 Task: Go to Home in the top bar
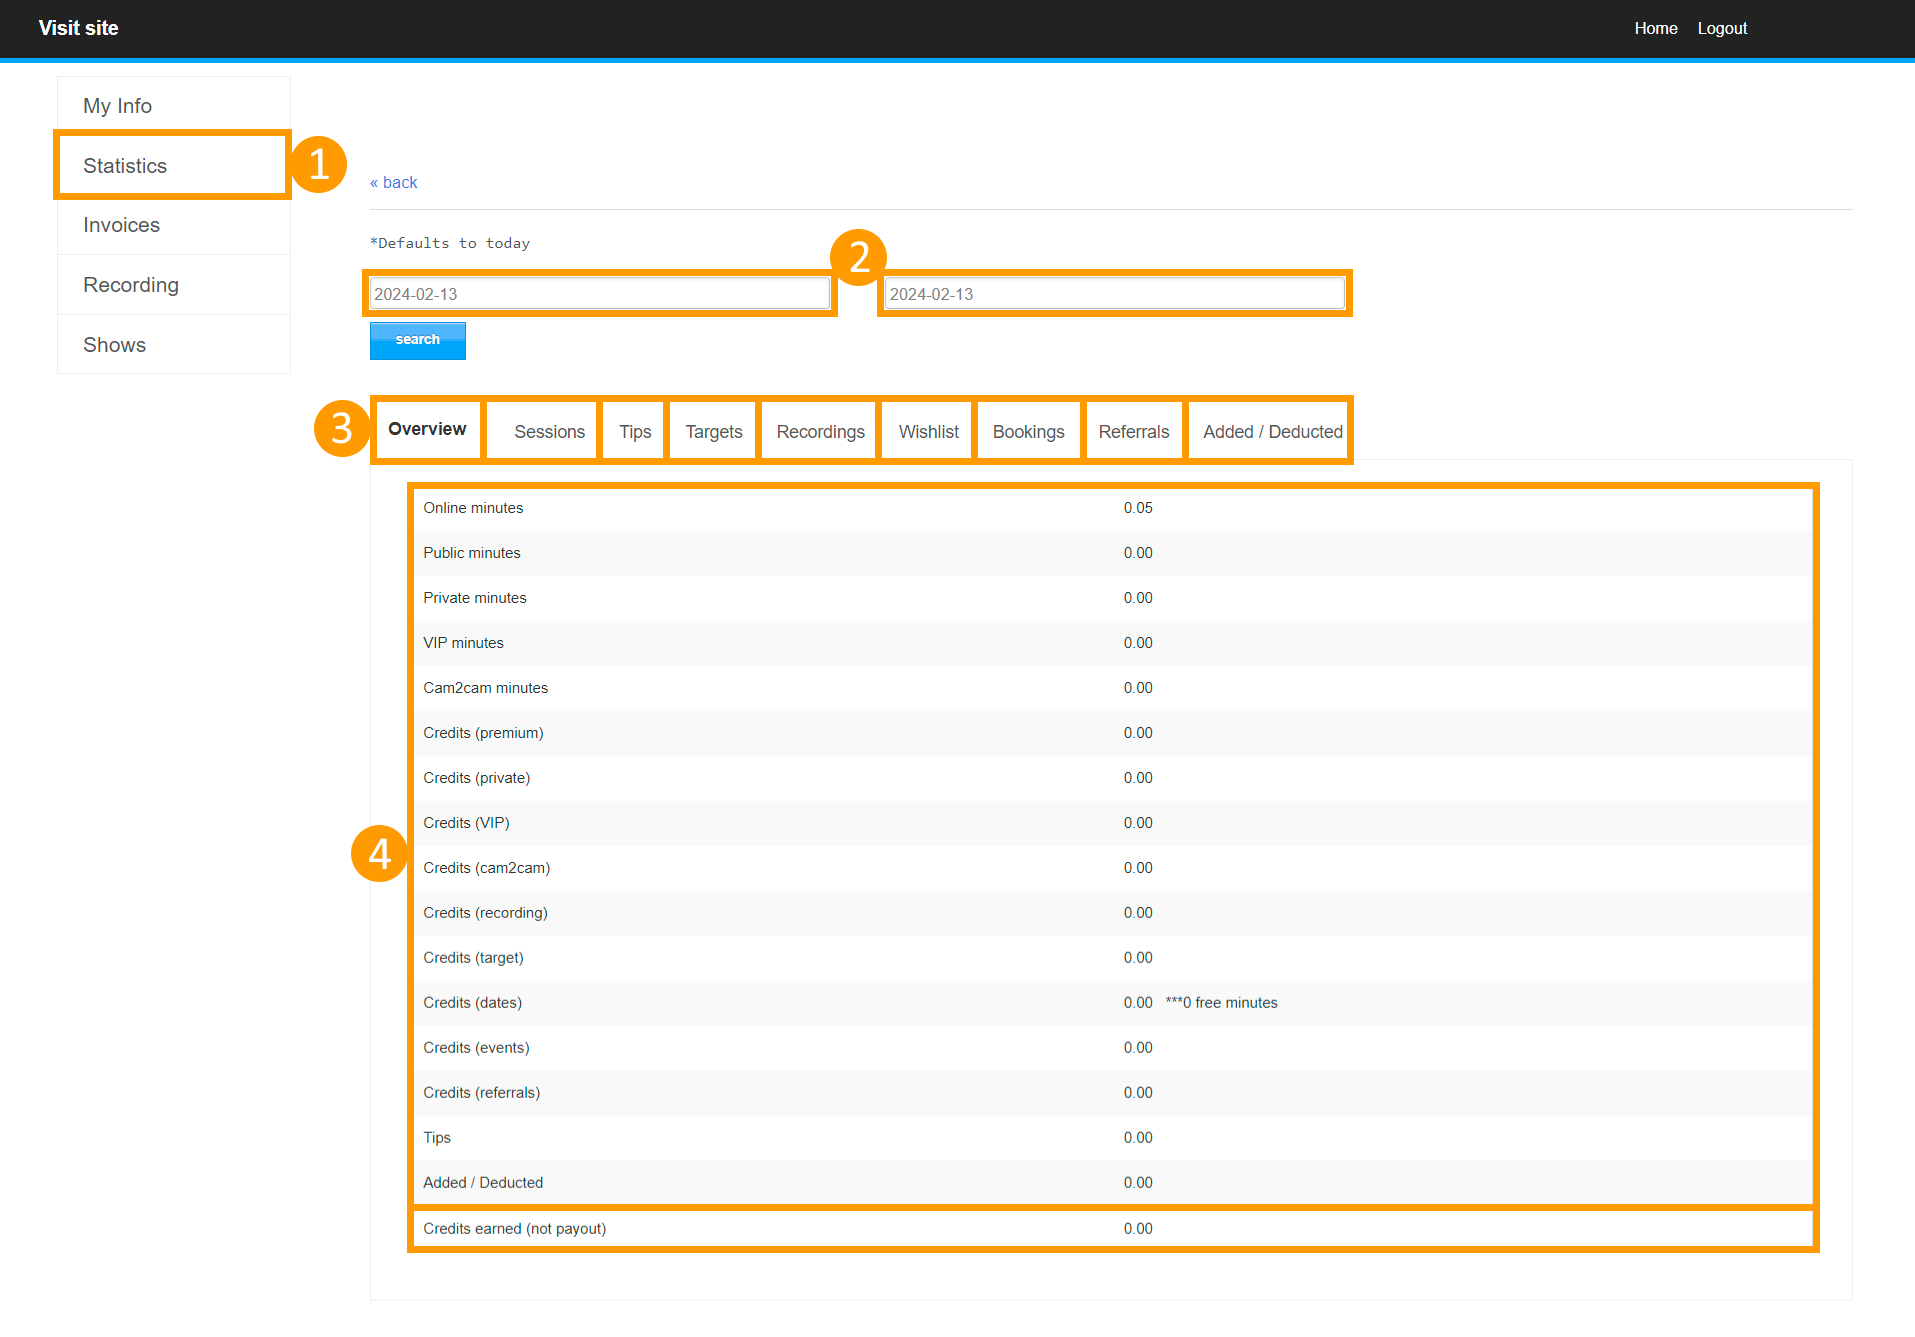1655,28
